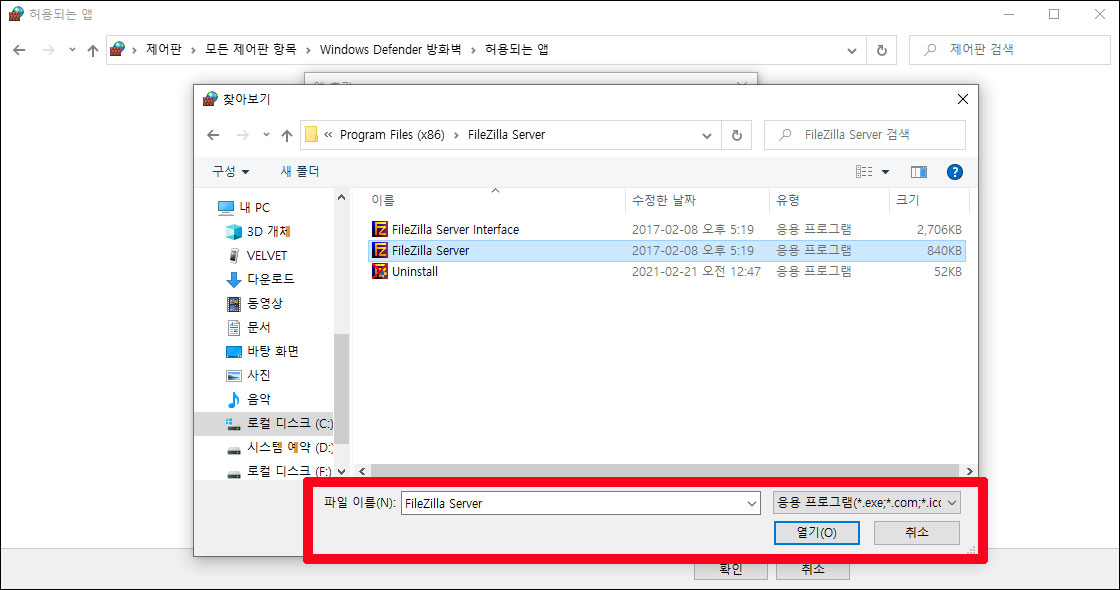
Task: Select FileZilla Server Interface application icon
Action: (380, 229)
